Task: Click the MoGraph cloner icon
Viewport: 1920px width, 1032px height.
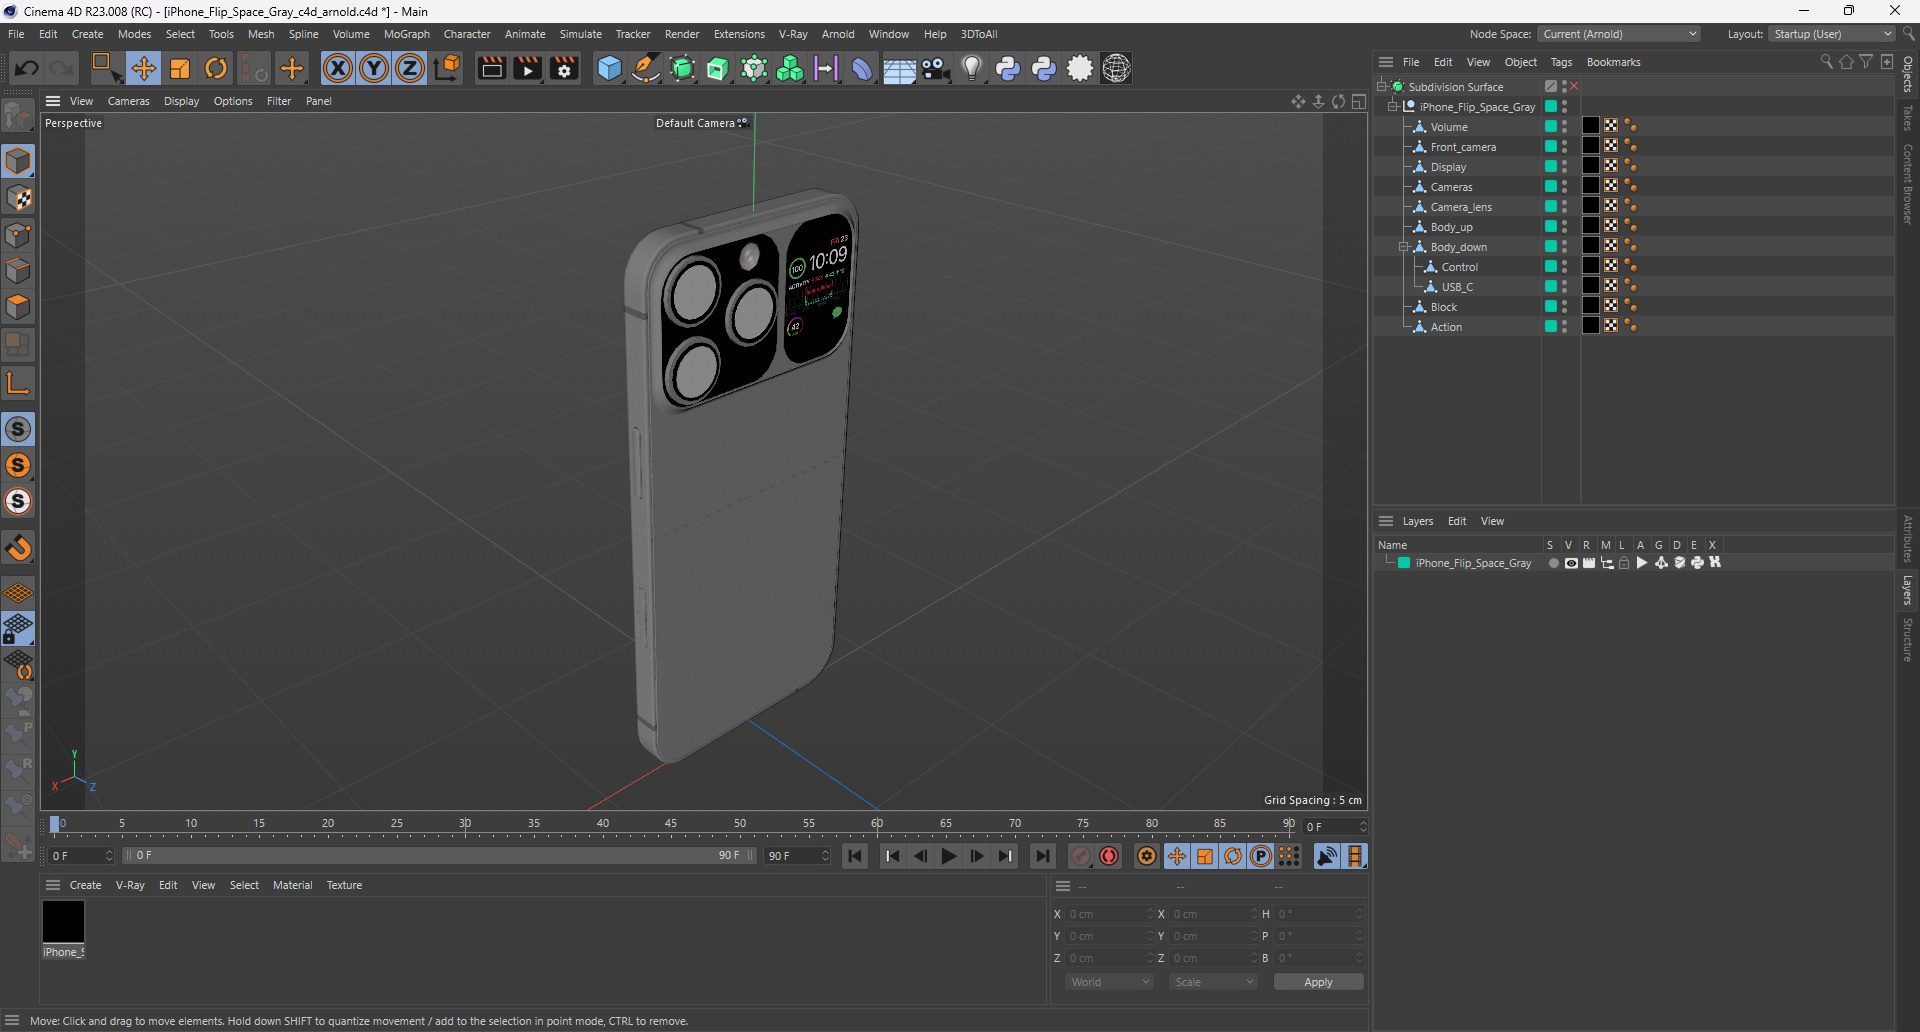Action: point(790,68)
